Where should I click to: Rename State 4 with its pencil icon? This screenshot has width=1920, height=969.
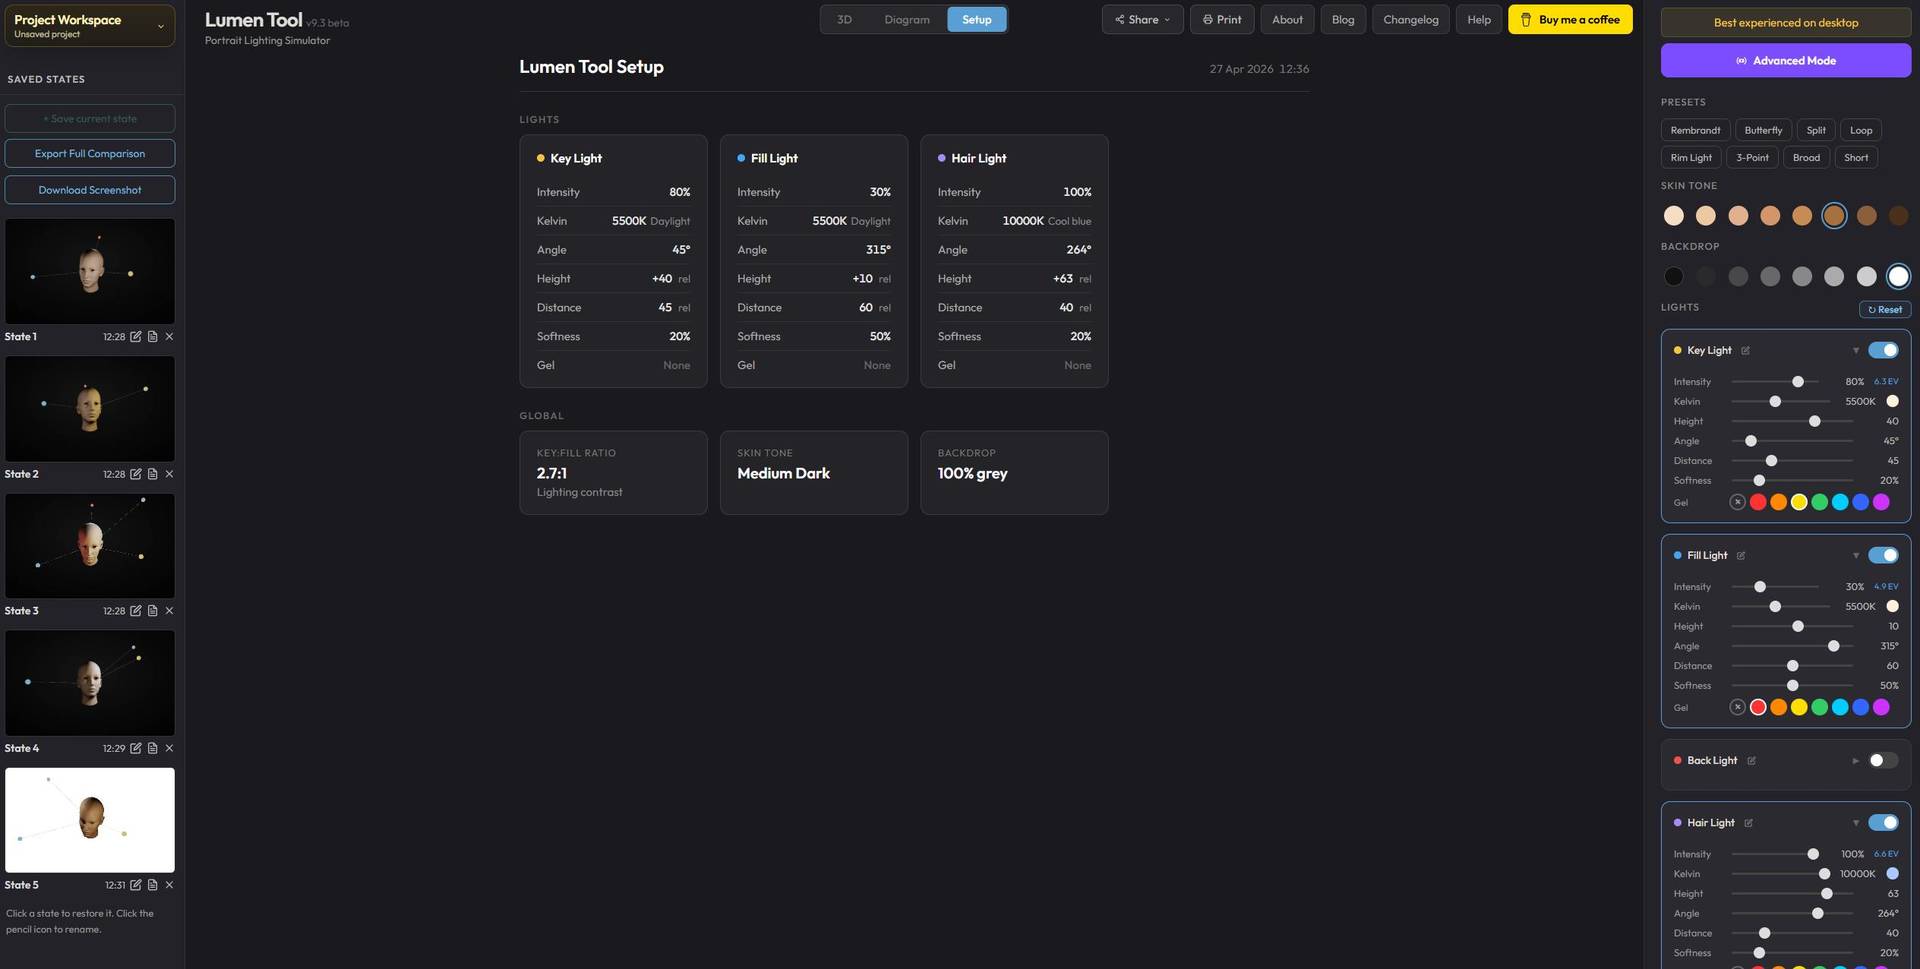(136, 748)
